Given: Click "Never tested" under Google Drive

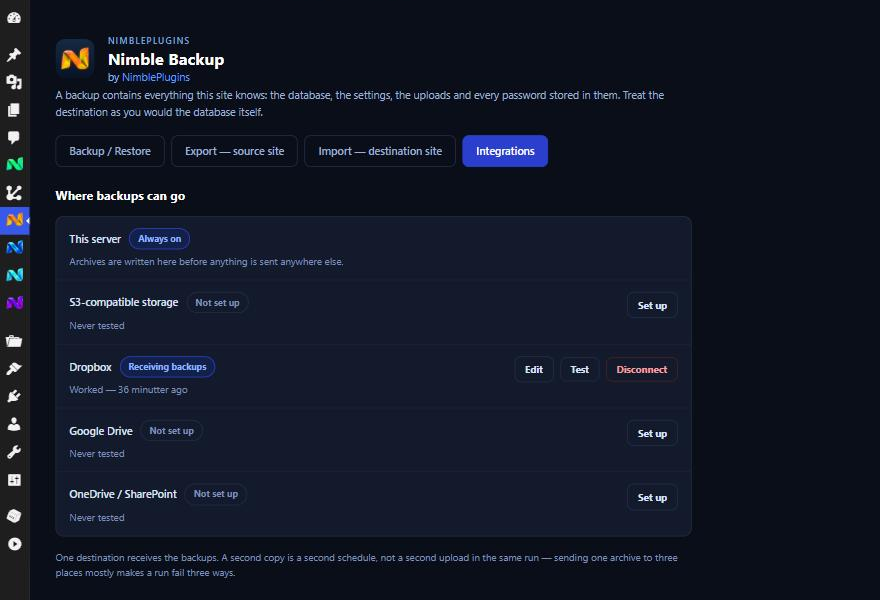Looking at the screenshot, I should click(97, 454).
